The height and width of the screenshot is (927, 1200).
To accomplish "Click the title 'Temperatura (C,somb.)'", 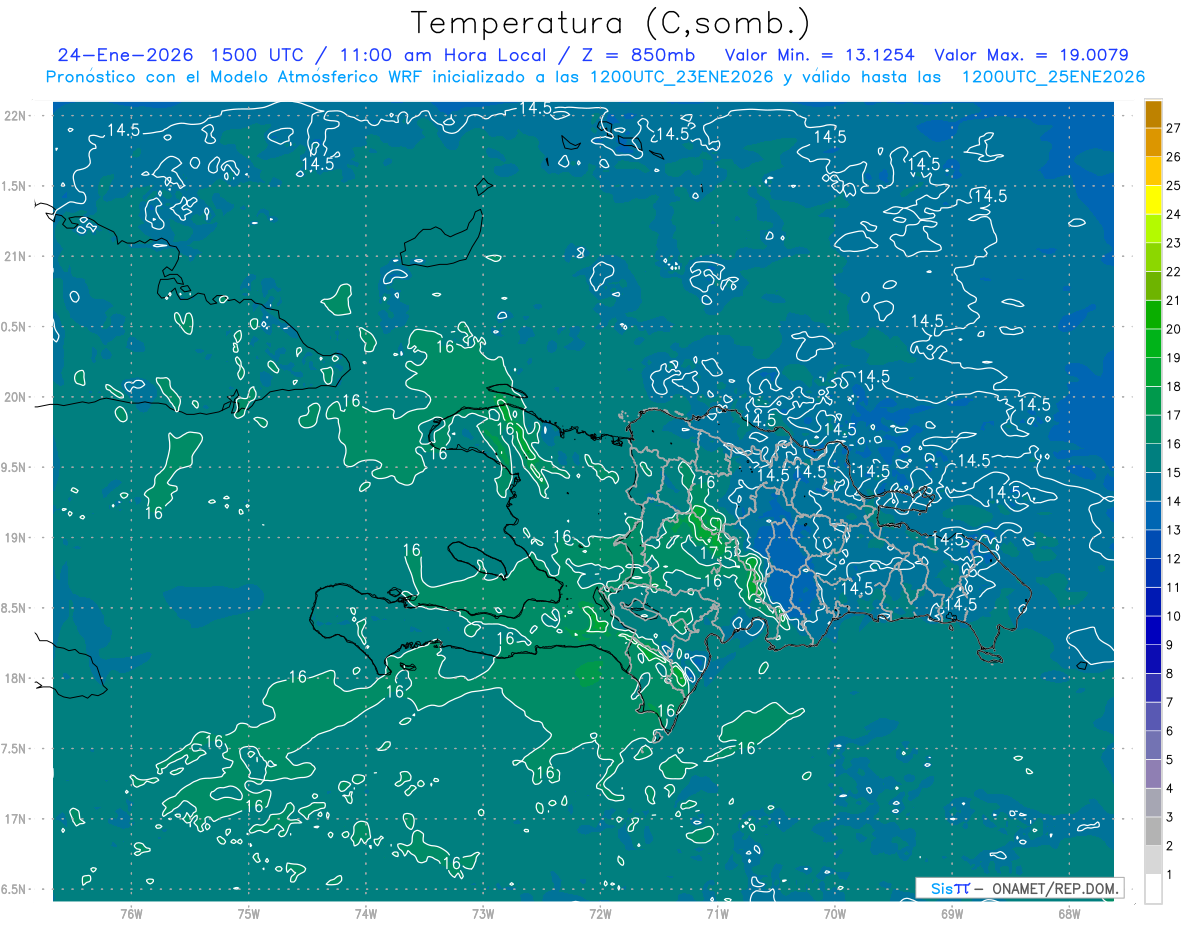I will [610, 22].
